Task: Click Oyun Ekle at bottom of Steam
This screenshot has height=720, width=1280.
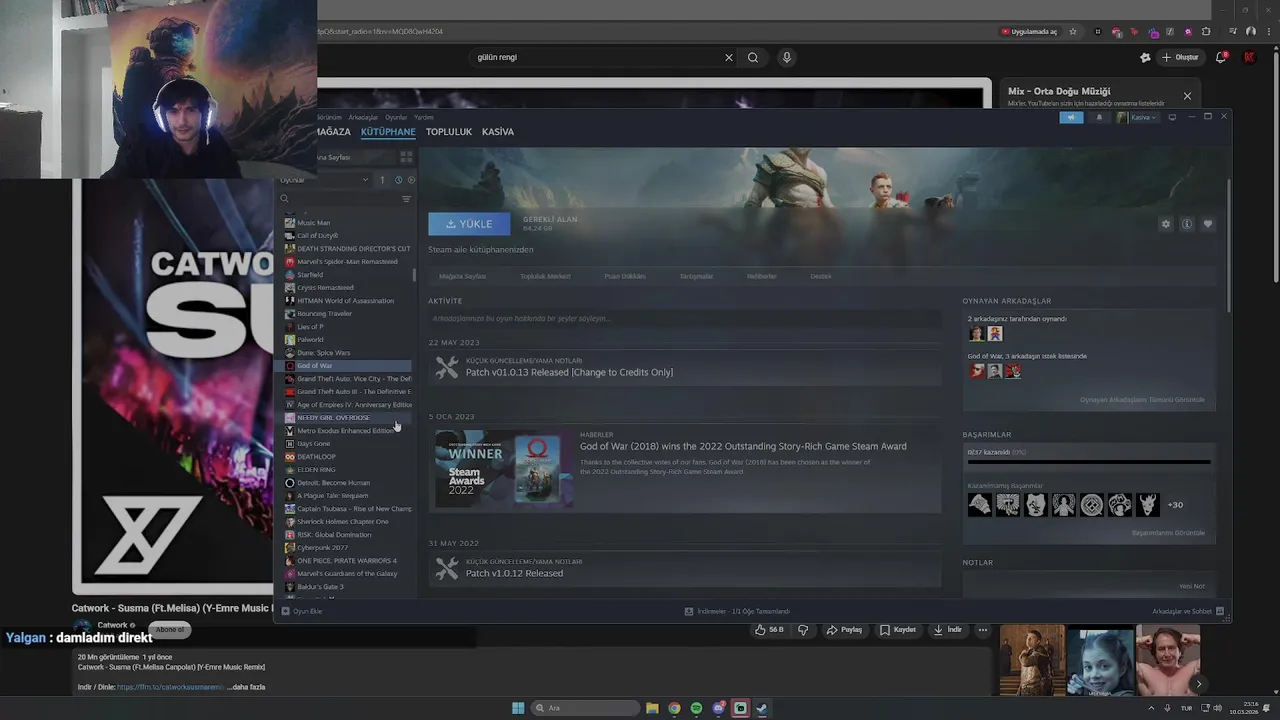Action: click(x=302, y=611)
